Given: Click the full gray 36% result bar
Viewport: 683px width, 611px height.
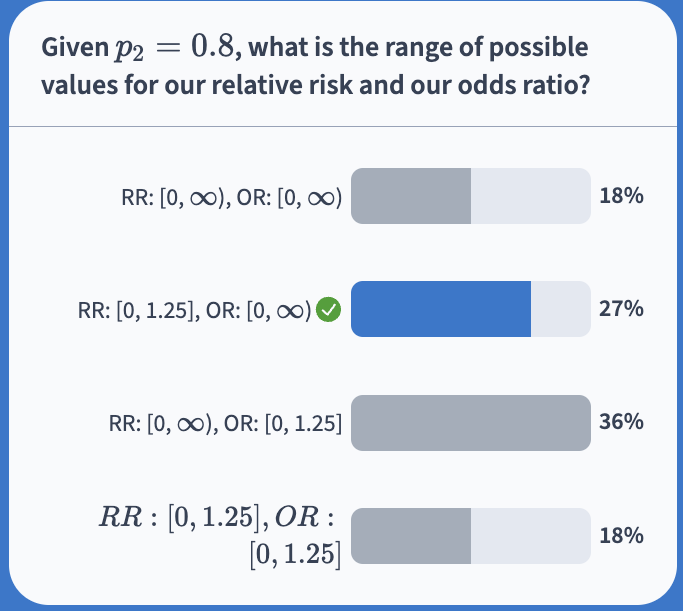Looking at the screenshot, I should [x=470, y=423].
